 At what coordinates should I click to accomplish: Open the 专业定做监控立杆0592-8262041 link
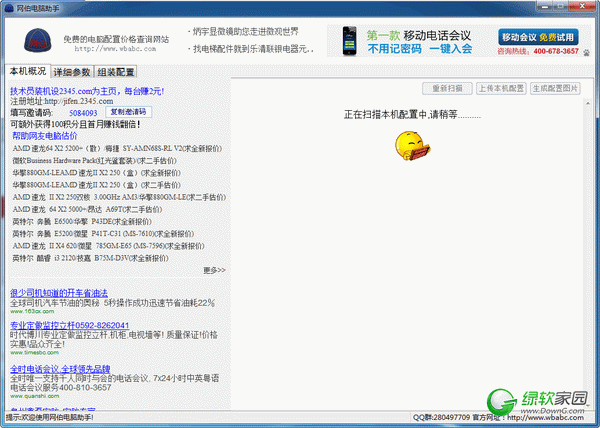(70, 325)
